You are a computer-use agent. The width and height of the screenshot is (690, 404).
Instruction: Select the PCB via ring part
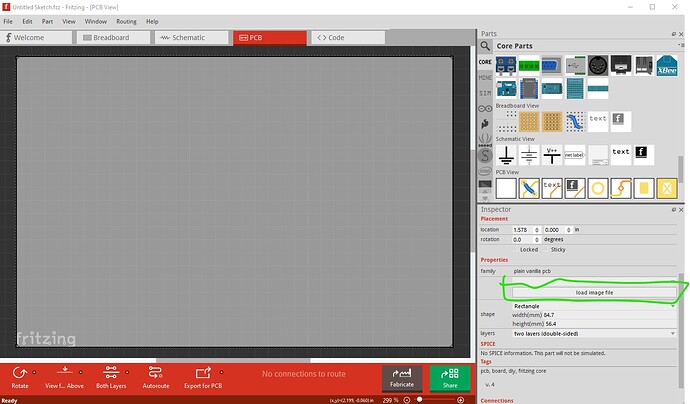click(x=598, y=188)
